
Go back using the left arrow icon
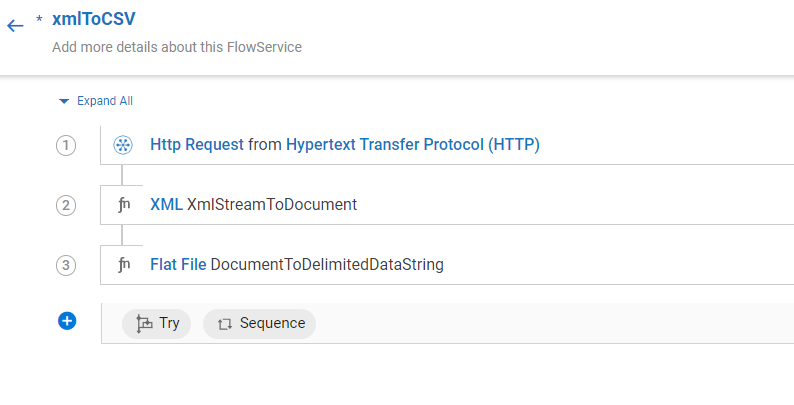[15, 26]
